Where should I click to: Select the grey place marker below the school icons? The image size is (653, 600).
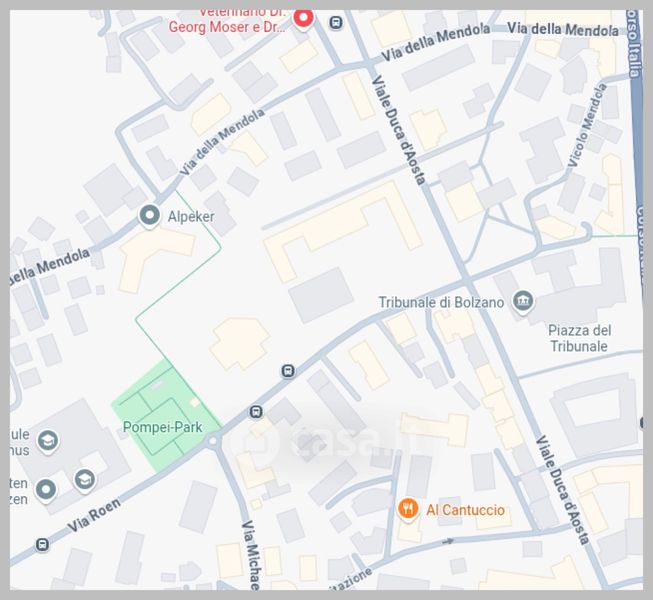point(46,490)
